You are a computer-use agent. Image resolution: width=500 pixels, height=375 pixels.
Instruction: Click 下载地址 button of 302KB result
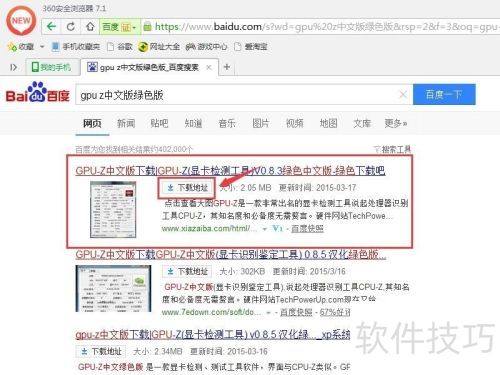187,271
